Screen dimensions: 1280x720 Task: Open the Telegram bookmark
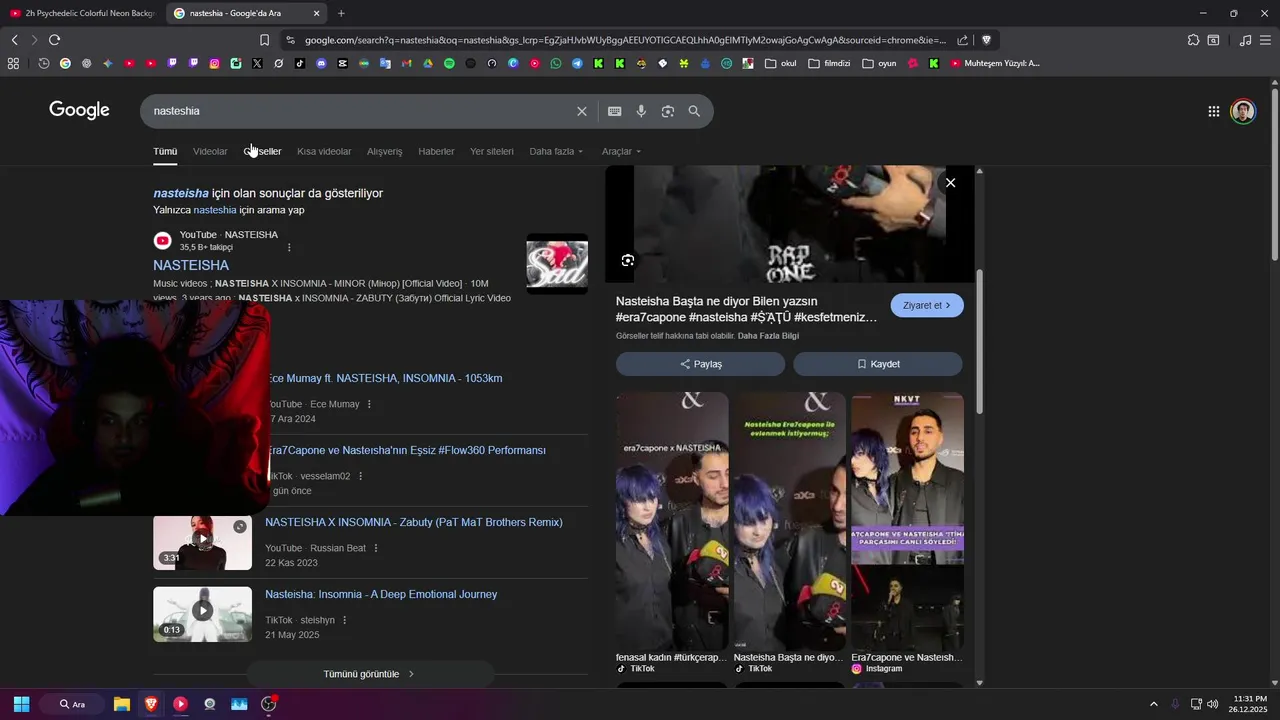(577, 63)
